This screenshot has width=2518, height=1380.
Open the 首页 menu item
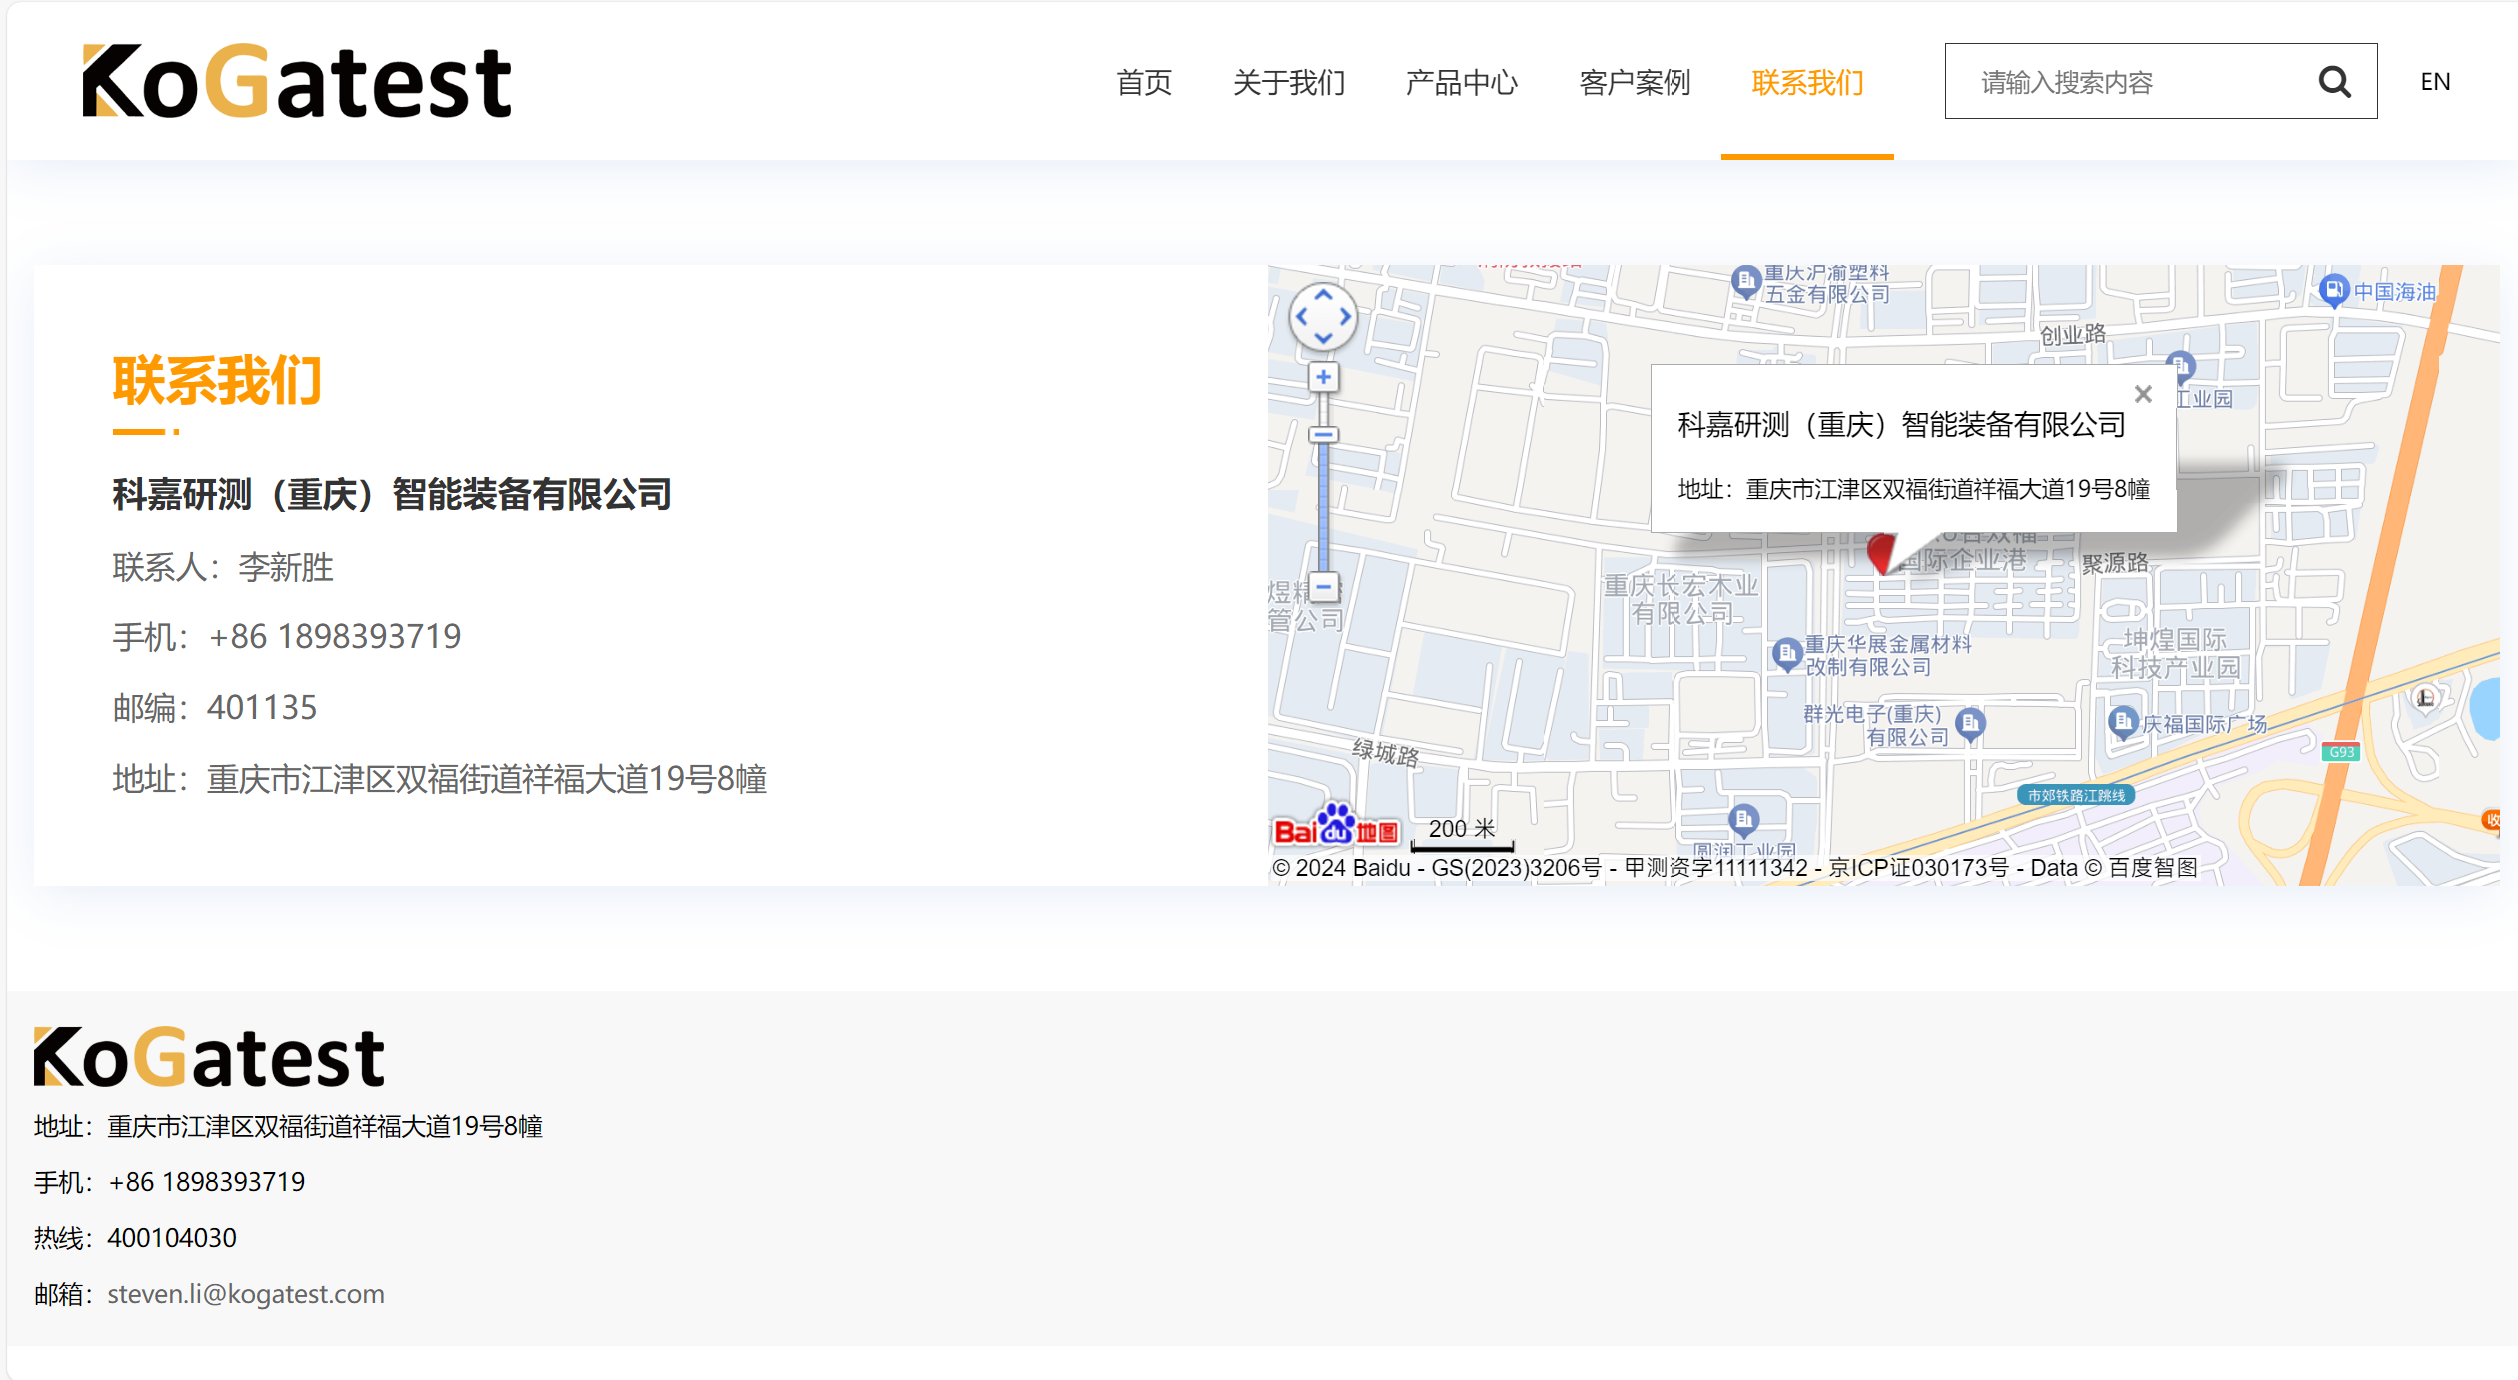[x=1144, y=82]
